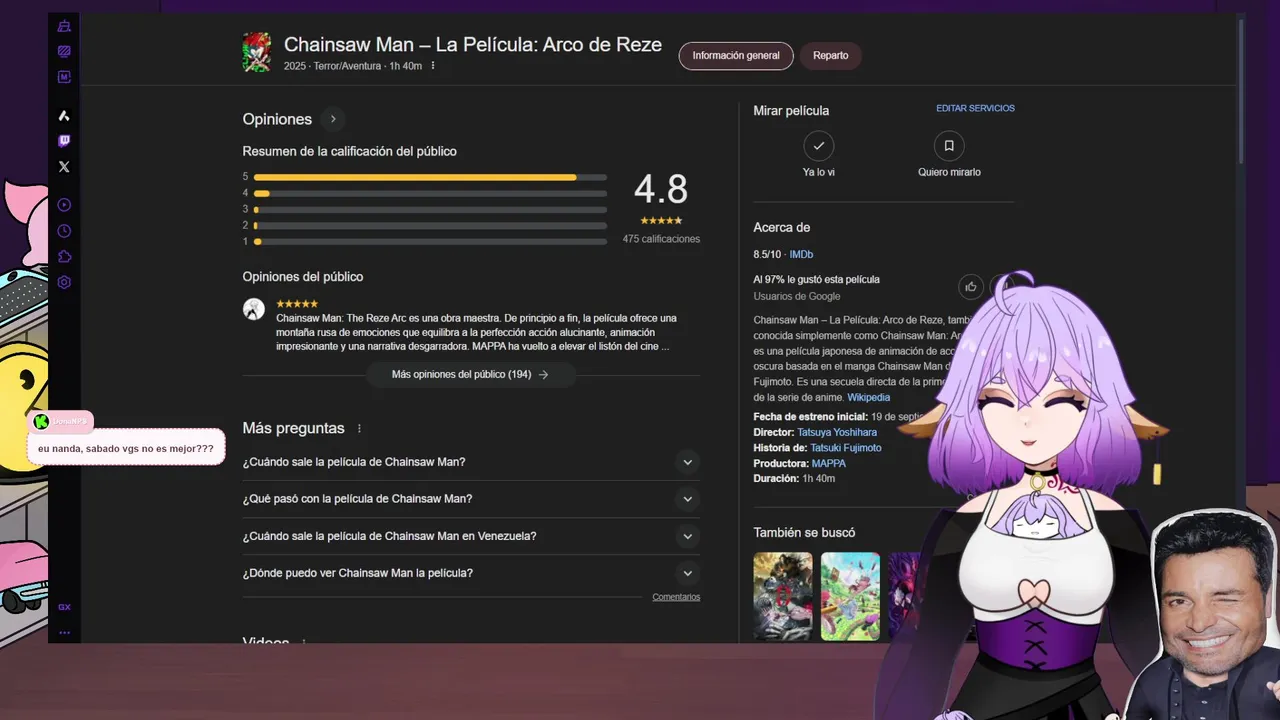Image resolution: width=1280 pixels, height=720 pixels.
Task: Expand the Venezuela release question
Action: (471, 536)
